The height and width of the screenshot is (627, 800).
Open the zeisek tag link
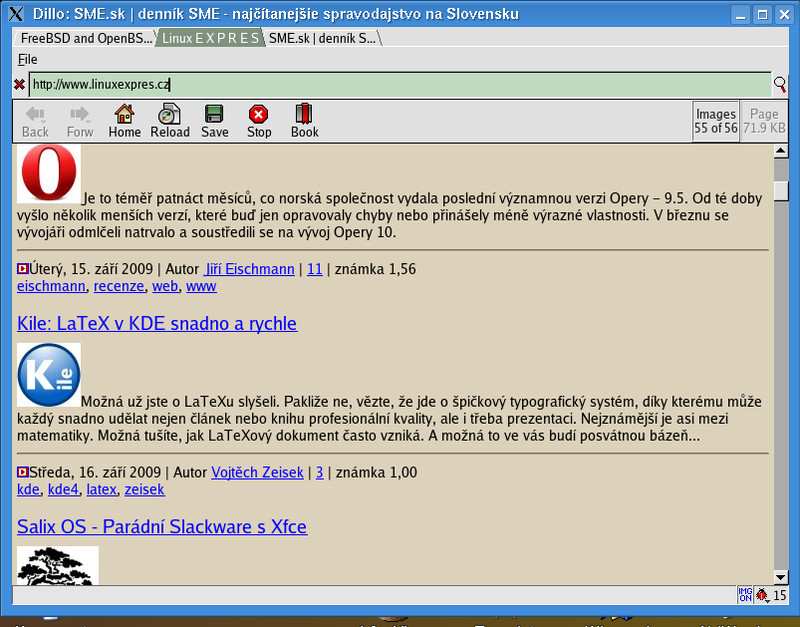[144, 489]
